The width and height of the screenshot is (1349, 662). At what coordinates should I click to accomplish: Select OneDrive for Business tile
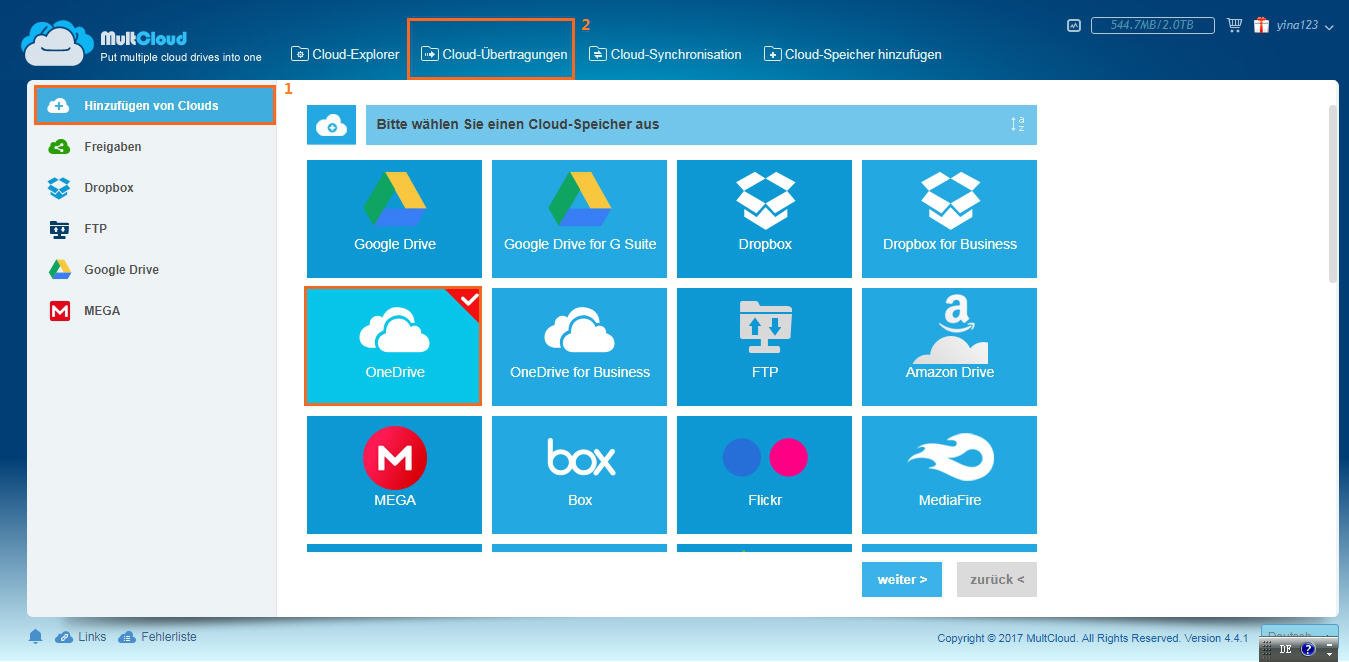(579, 347)
